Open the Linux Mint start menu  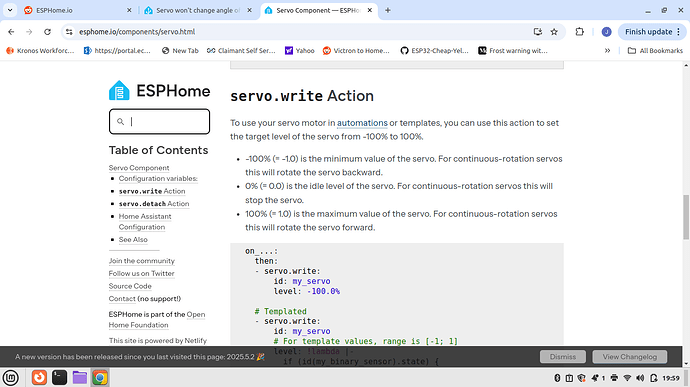coord(11,377)
